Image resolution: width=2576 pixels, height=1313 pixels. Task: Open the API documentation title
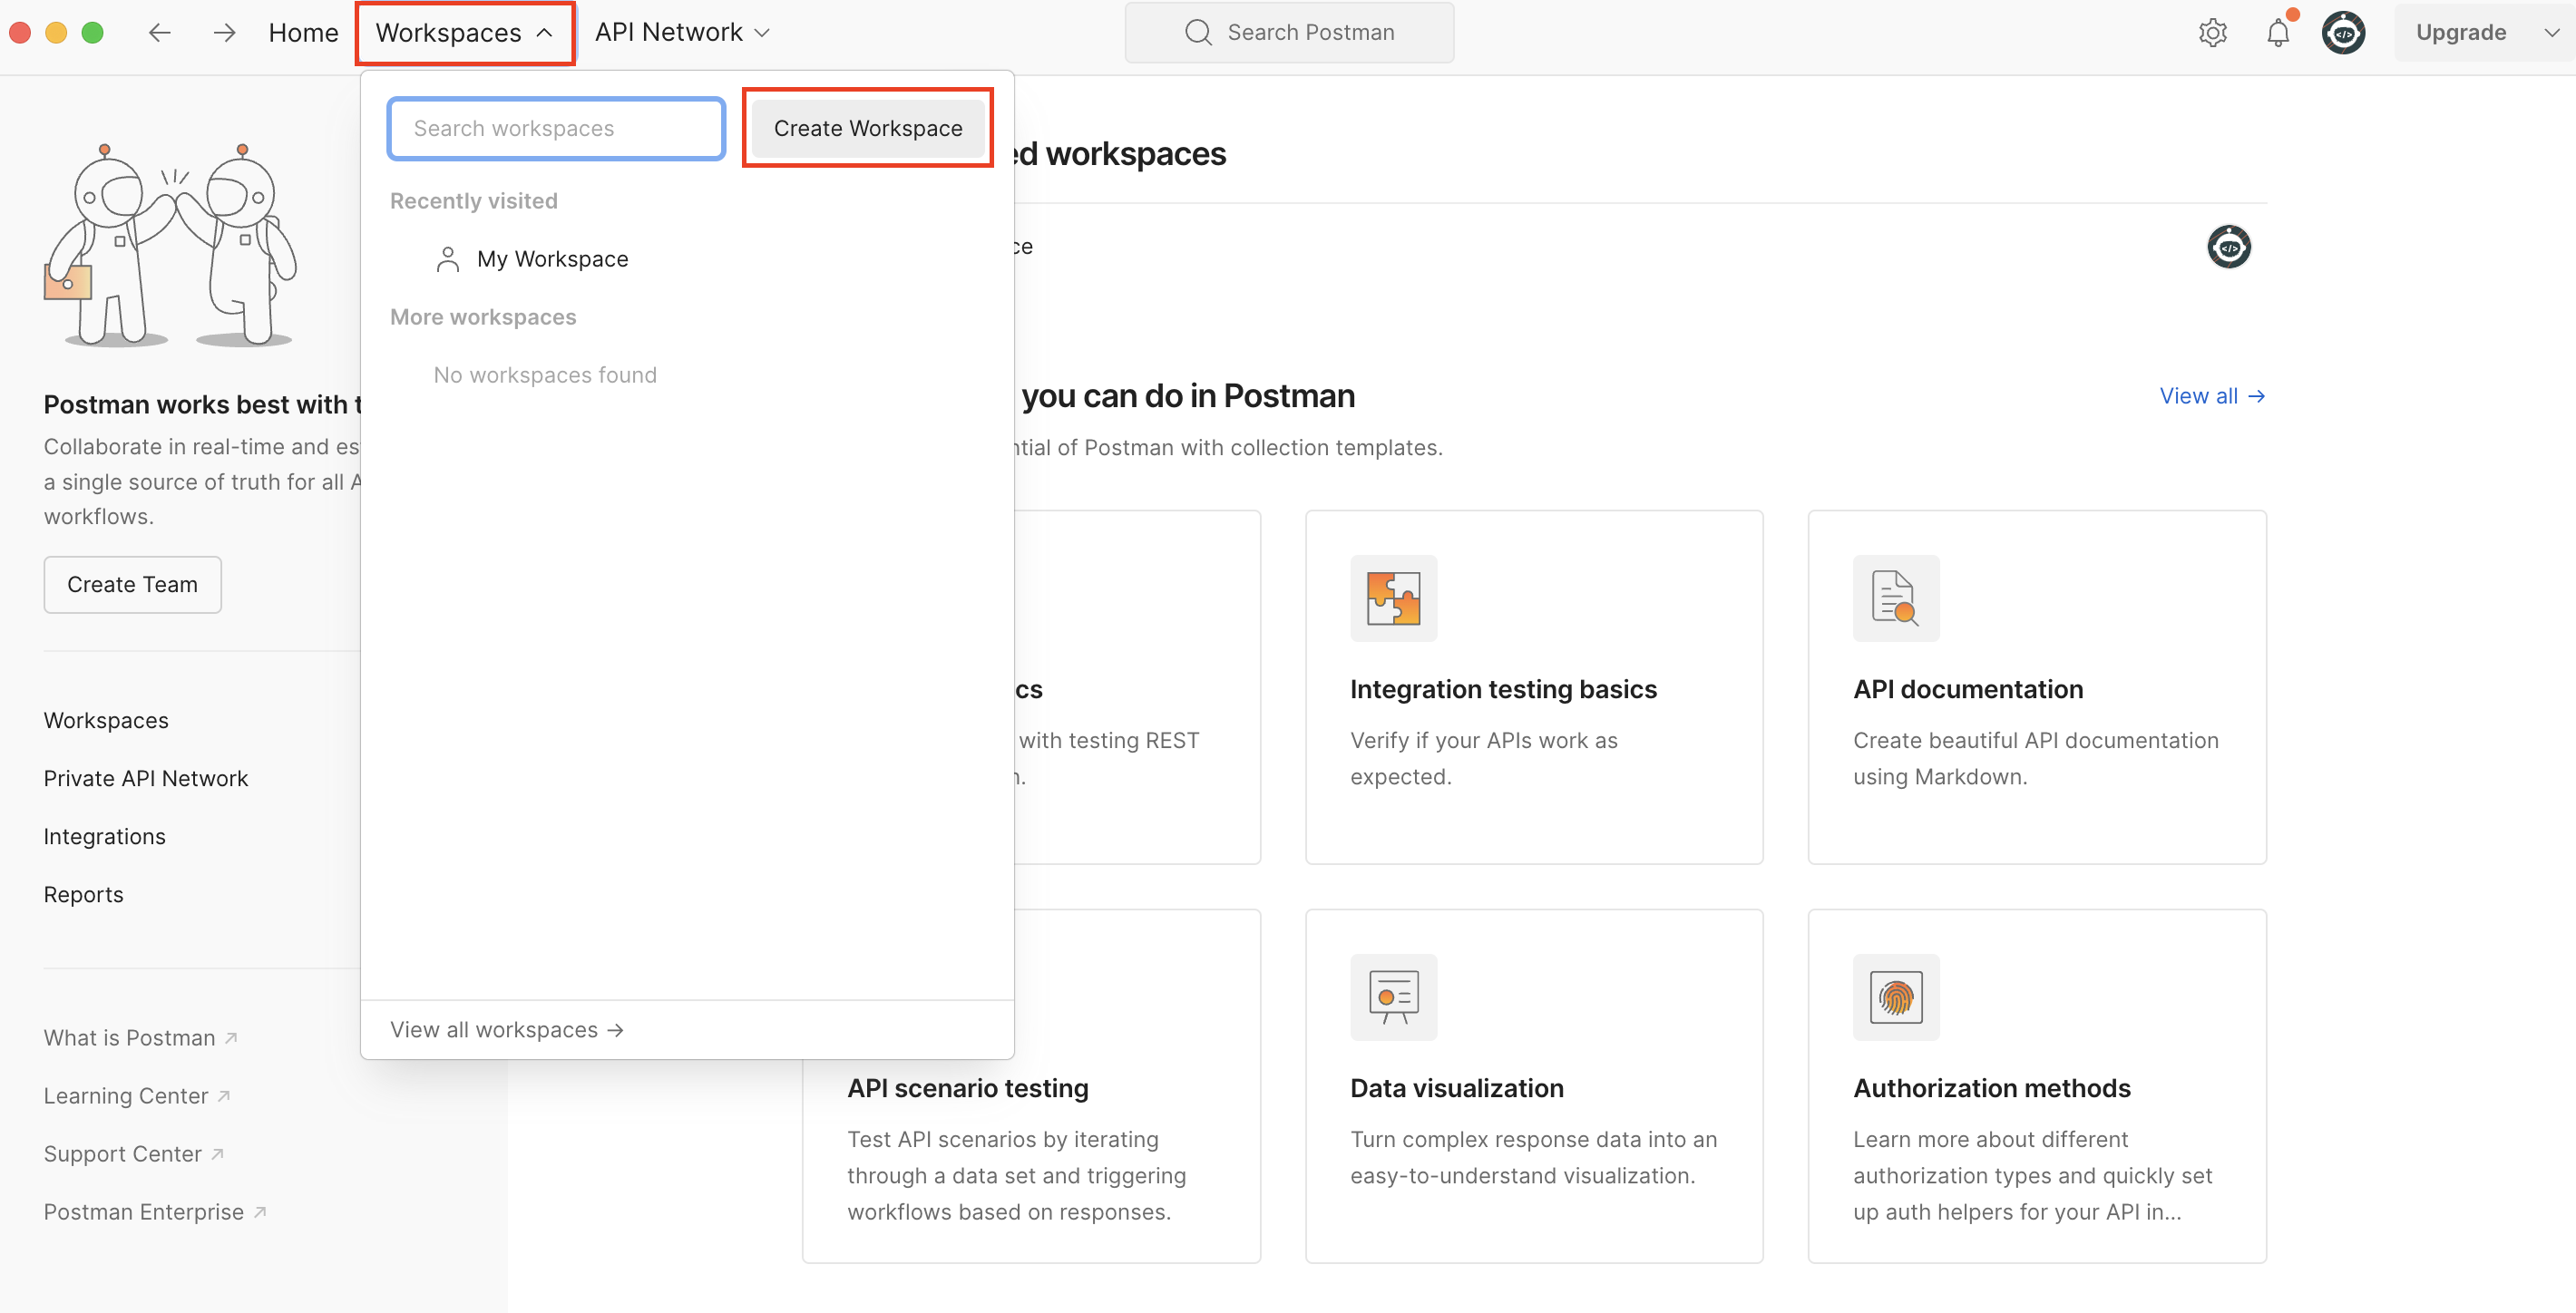[1968, 689]
